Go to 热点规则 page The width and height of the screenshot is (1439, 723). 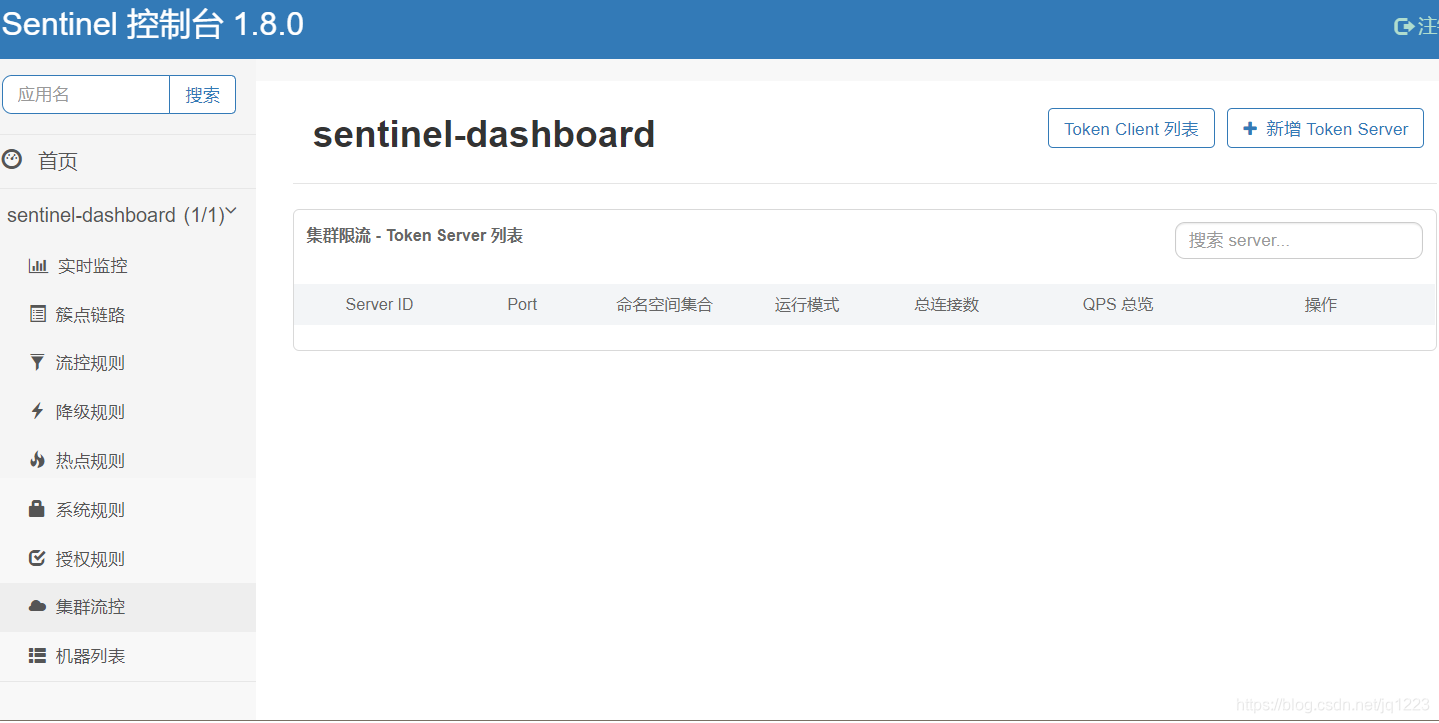(x=128, y=461)
